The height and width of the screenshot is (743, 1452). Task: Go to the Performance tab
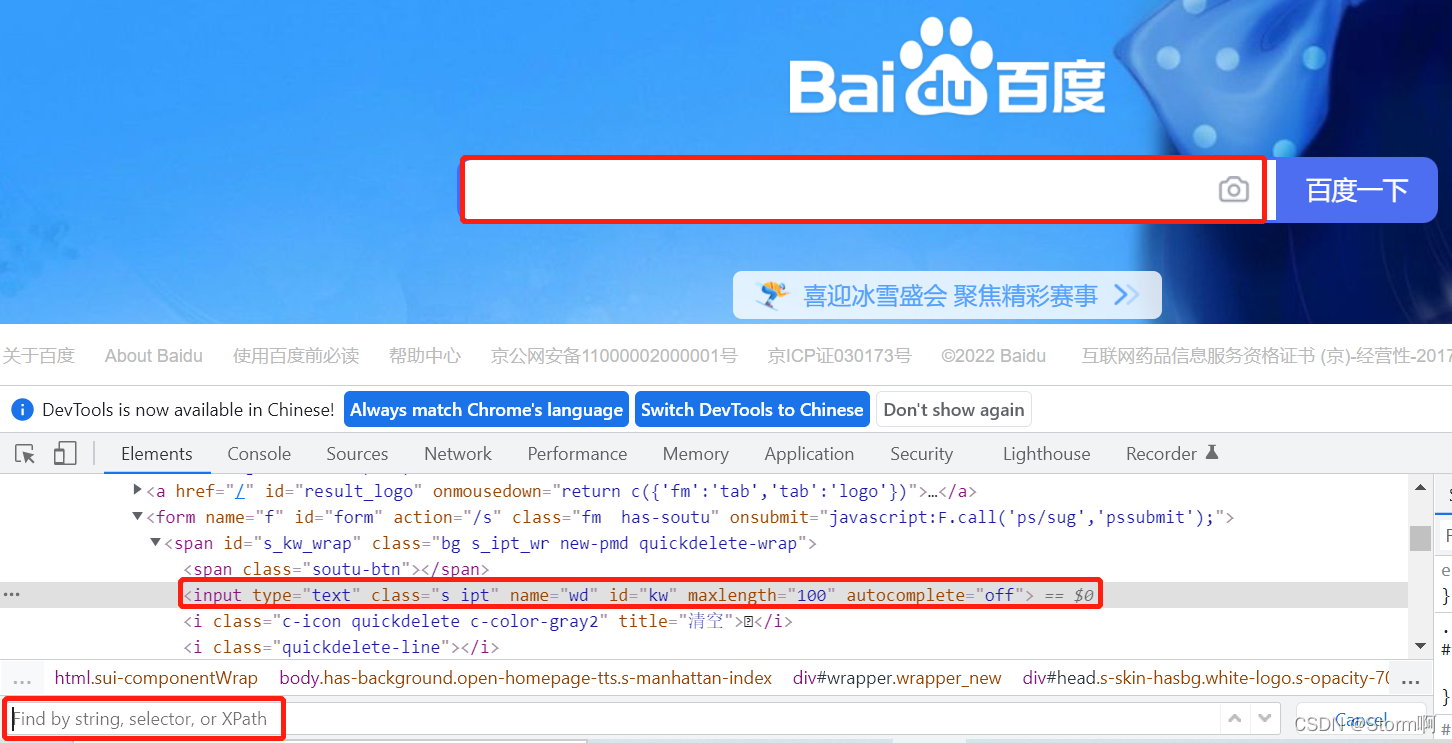click(577, 454)
